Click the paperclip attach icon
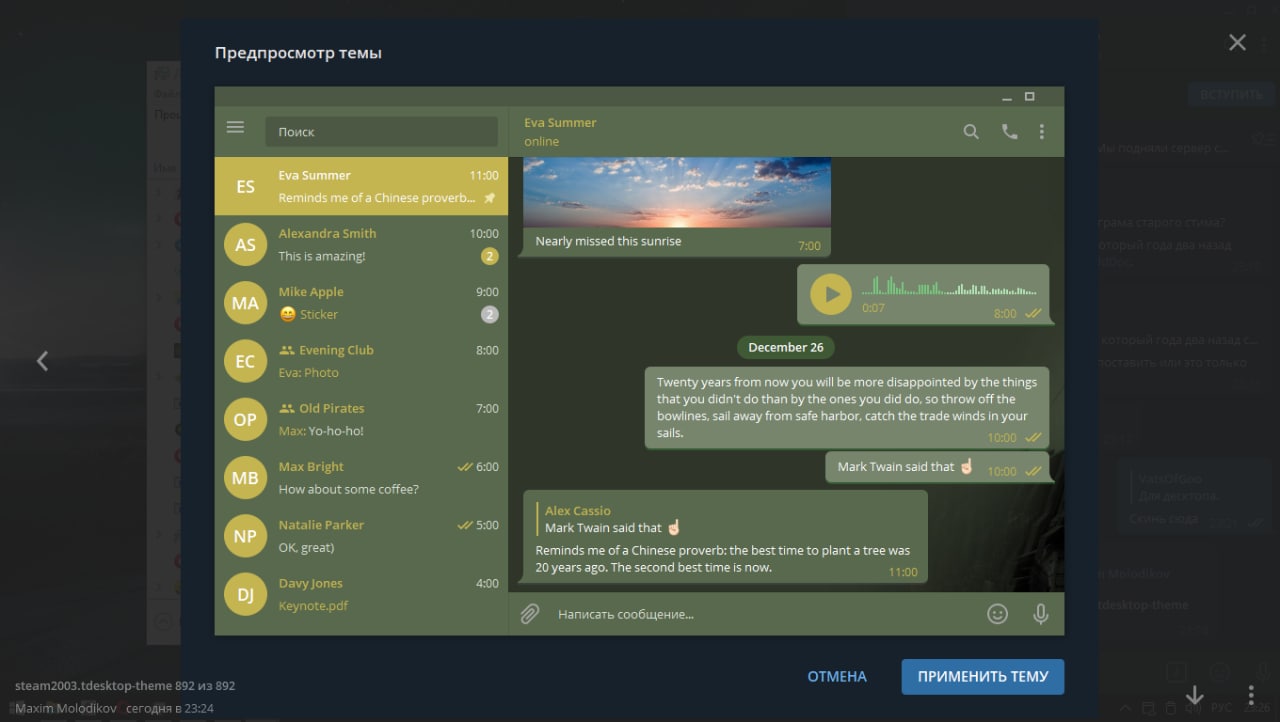Image resolution: width=1280 pixels, height=722 pixels. pos(530,613)
